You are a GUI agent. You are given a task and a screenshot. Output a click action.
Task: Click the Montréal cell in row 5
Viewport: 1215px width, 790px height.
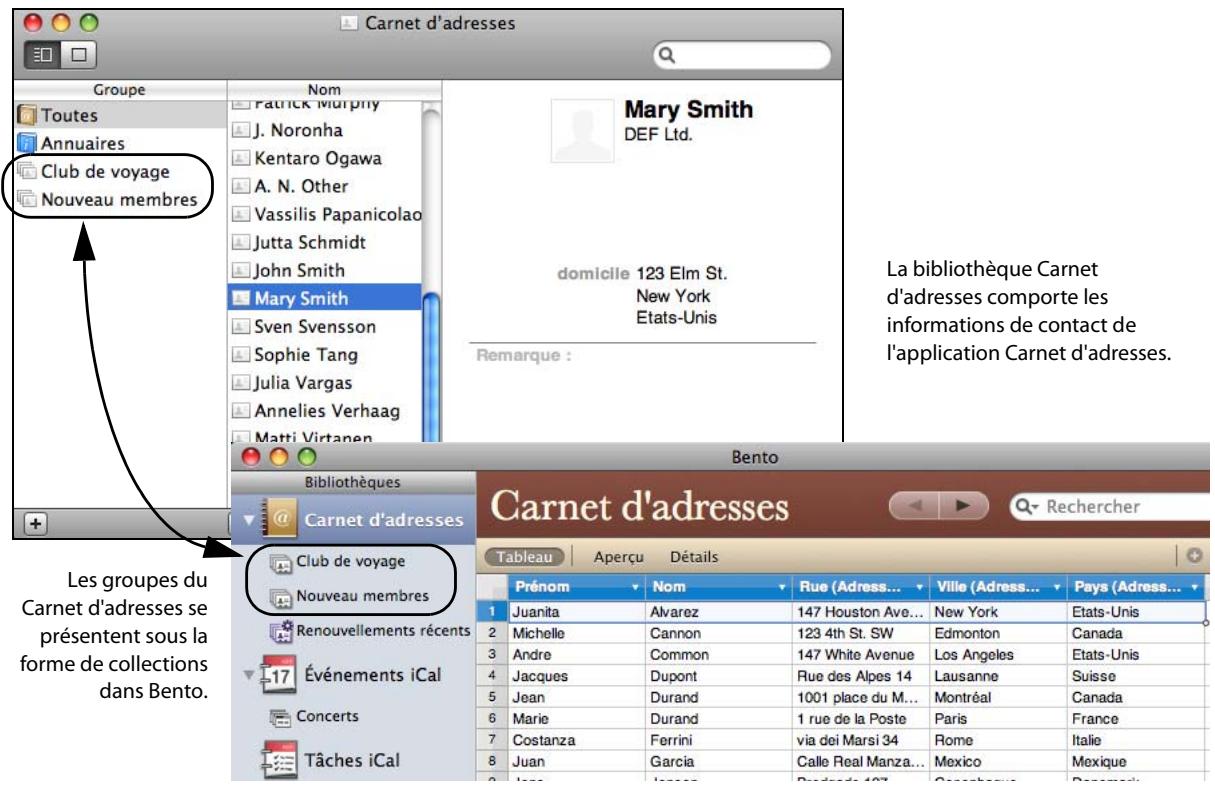tap(997, 696)
